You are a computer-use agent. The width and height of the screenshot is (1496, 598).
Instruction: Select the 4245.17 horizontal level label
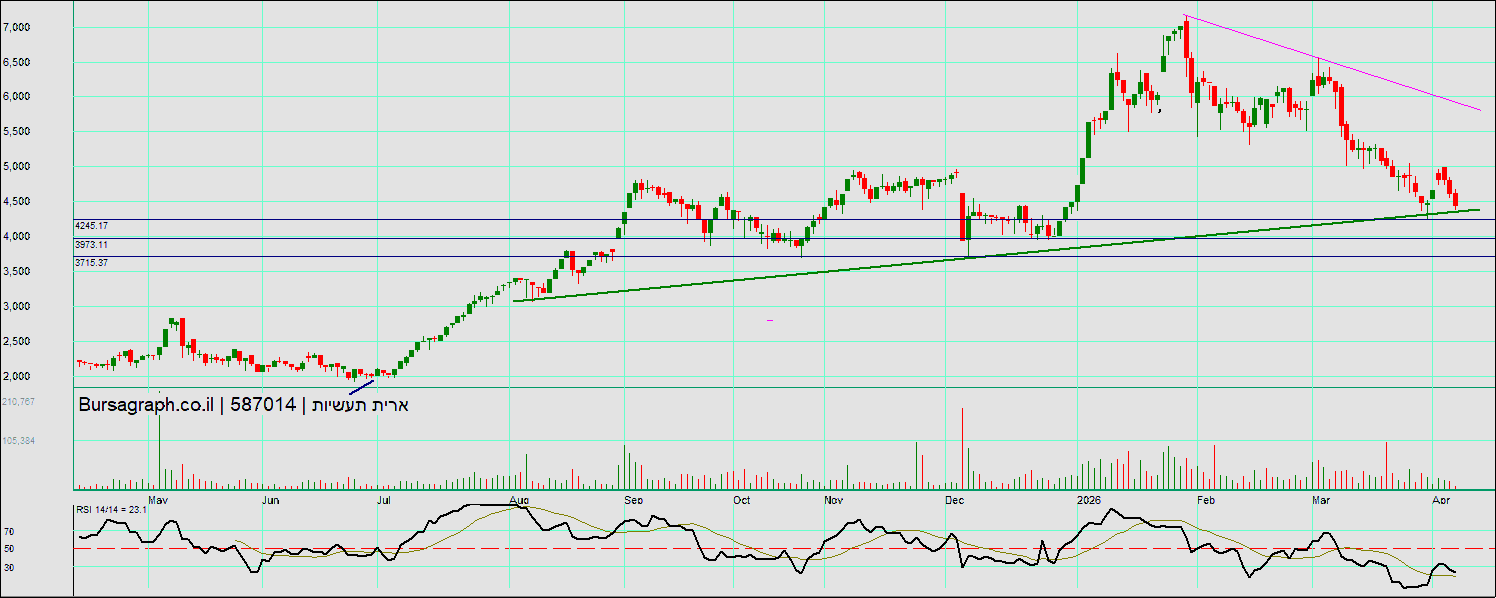91,226
